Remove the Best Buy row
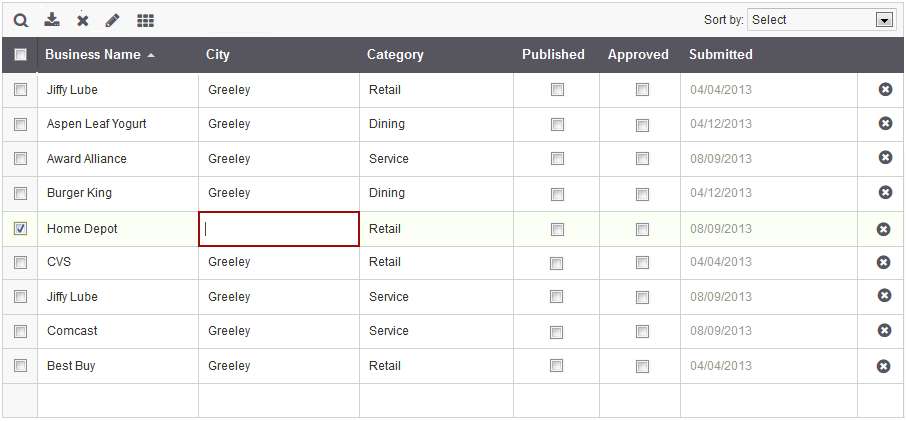Image resolution: width=906 pixels, height=421 pixels. point(884,366)
